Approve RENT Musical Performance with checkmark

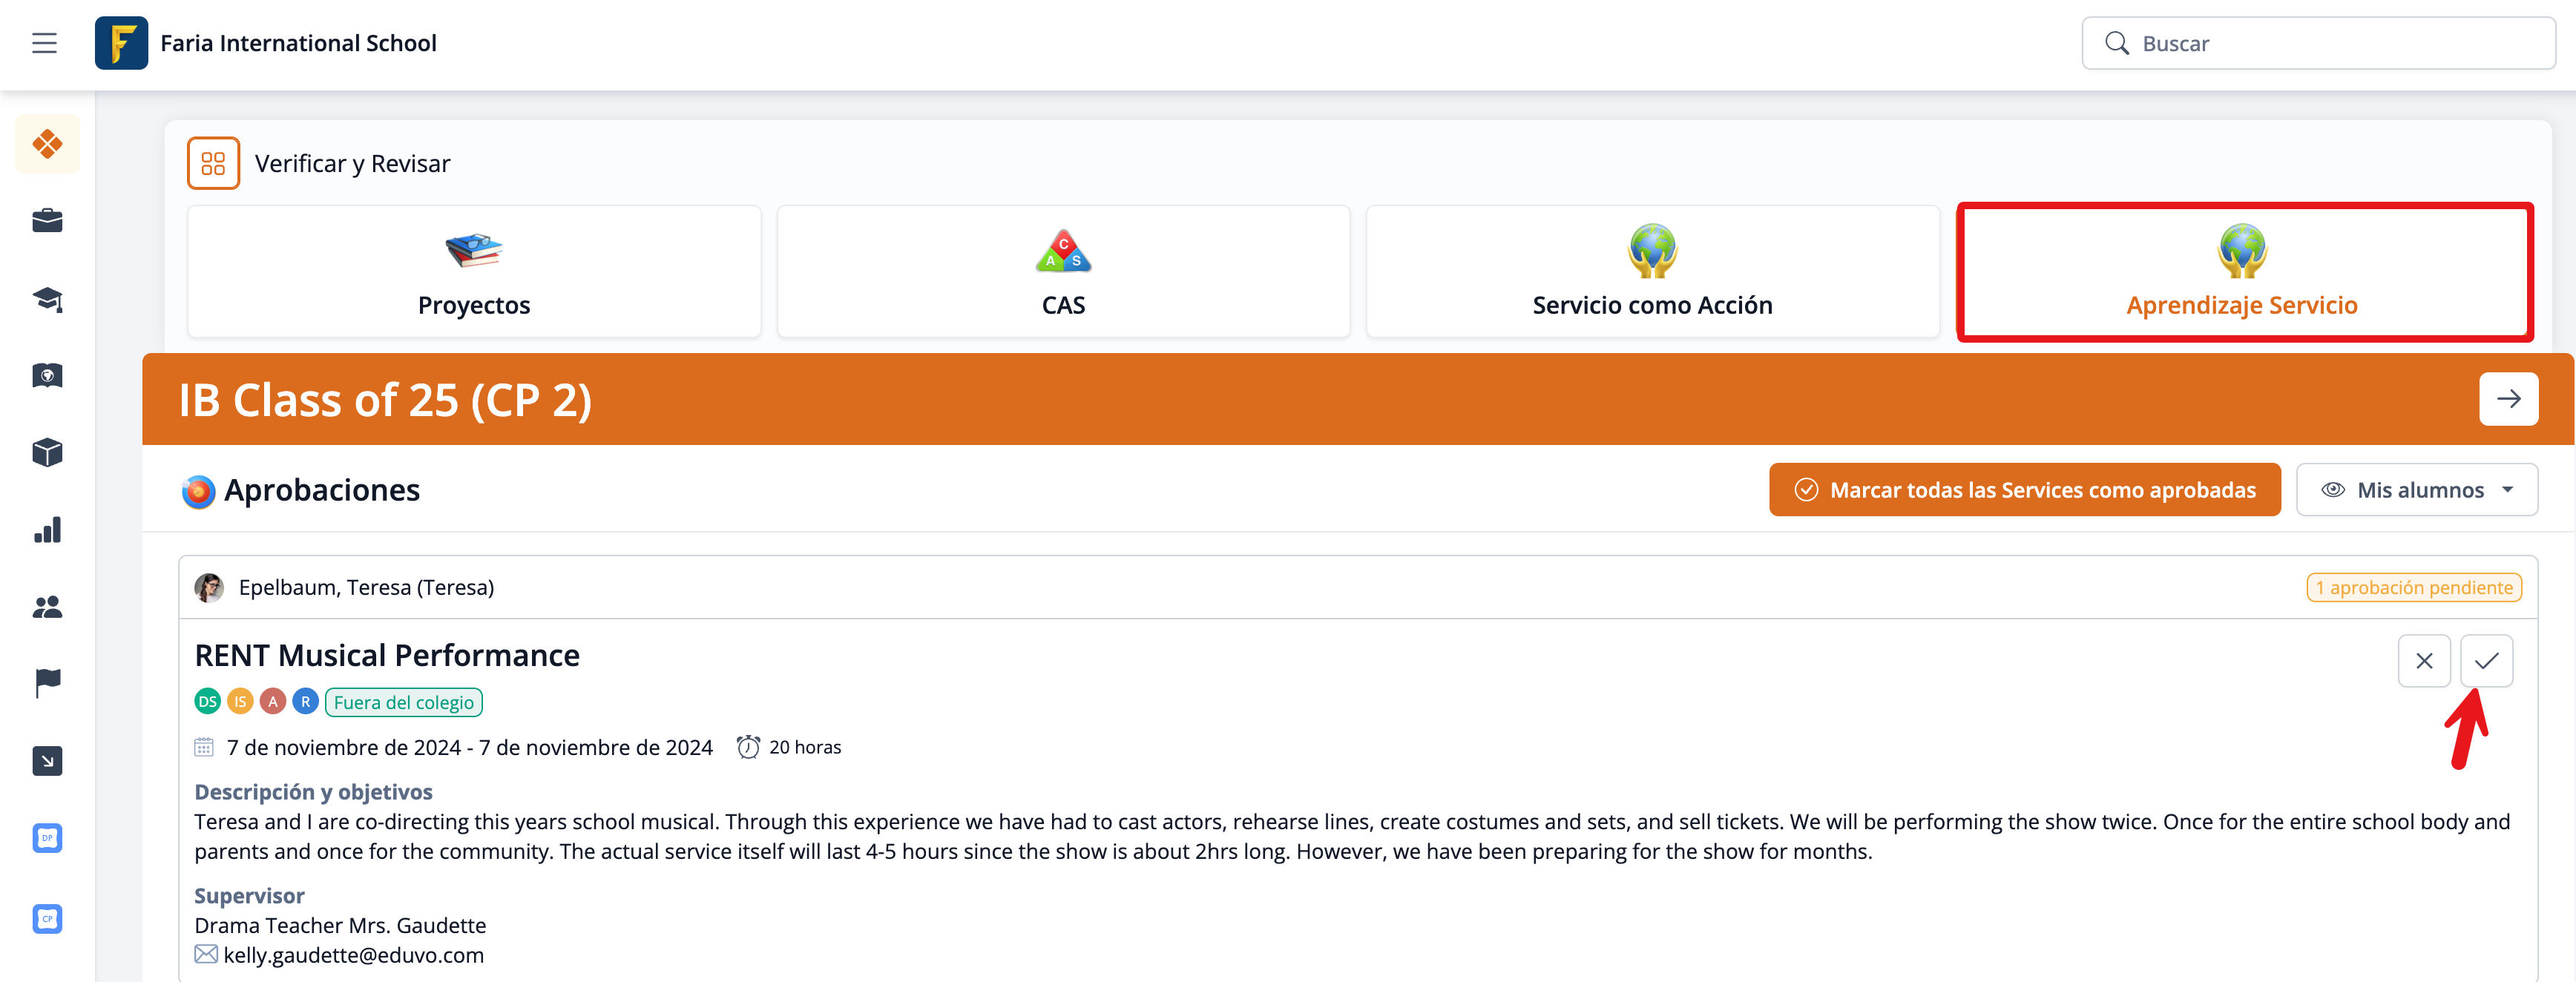pos(2486,661)
